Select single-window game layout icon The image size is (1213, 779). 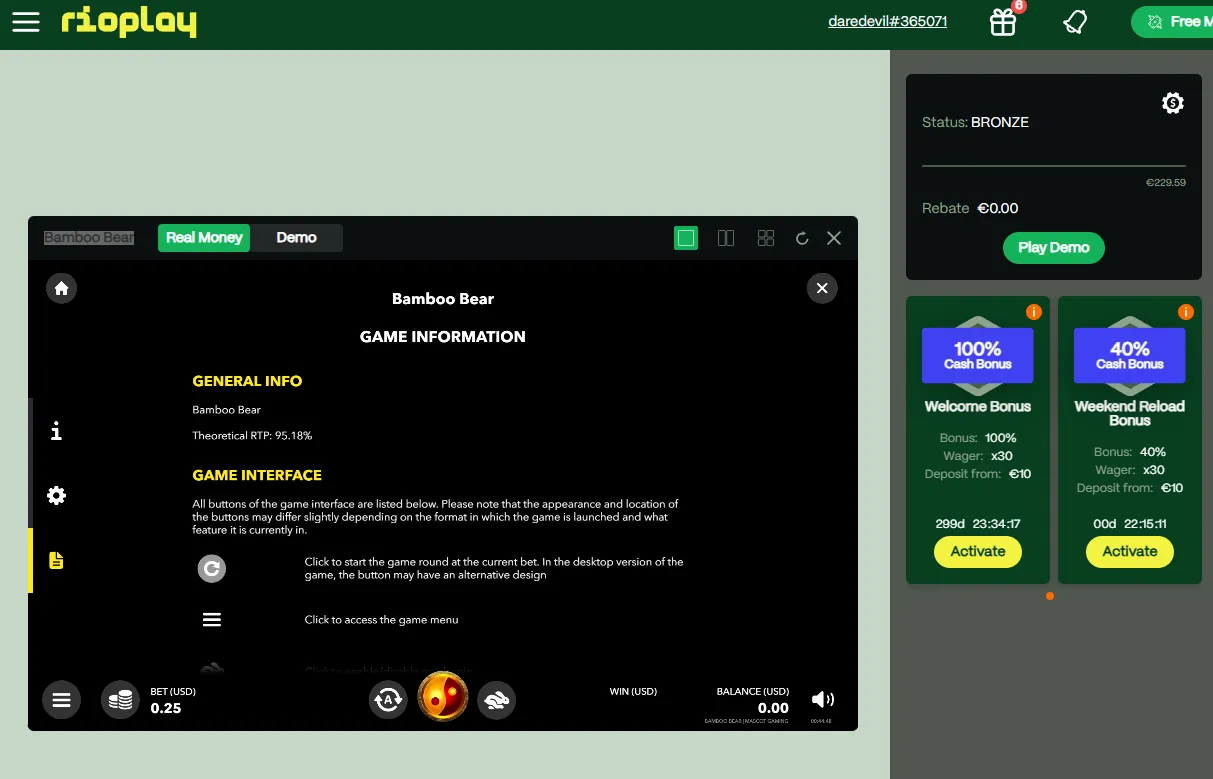[686, 238]
